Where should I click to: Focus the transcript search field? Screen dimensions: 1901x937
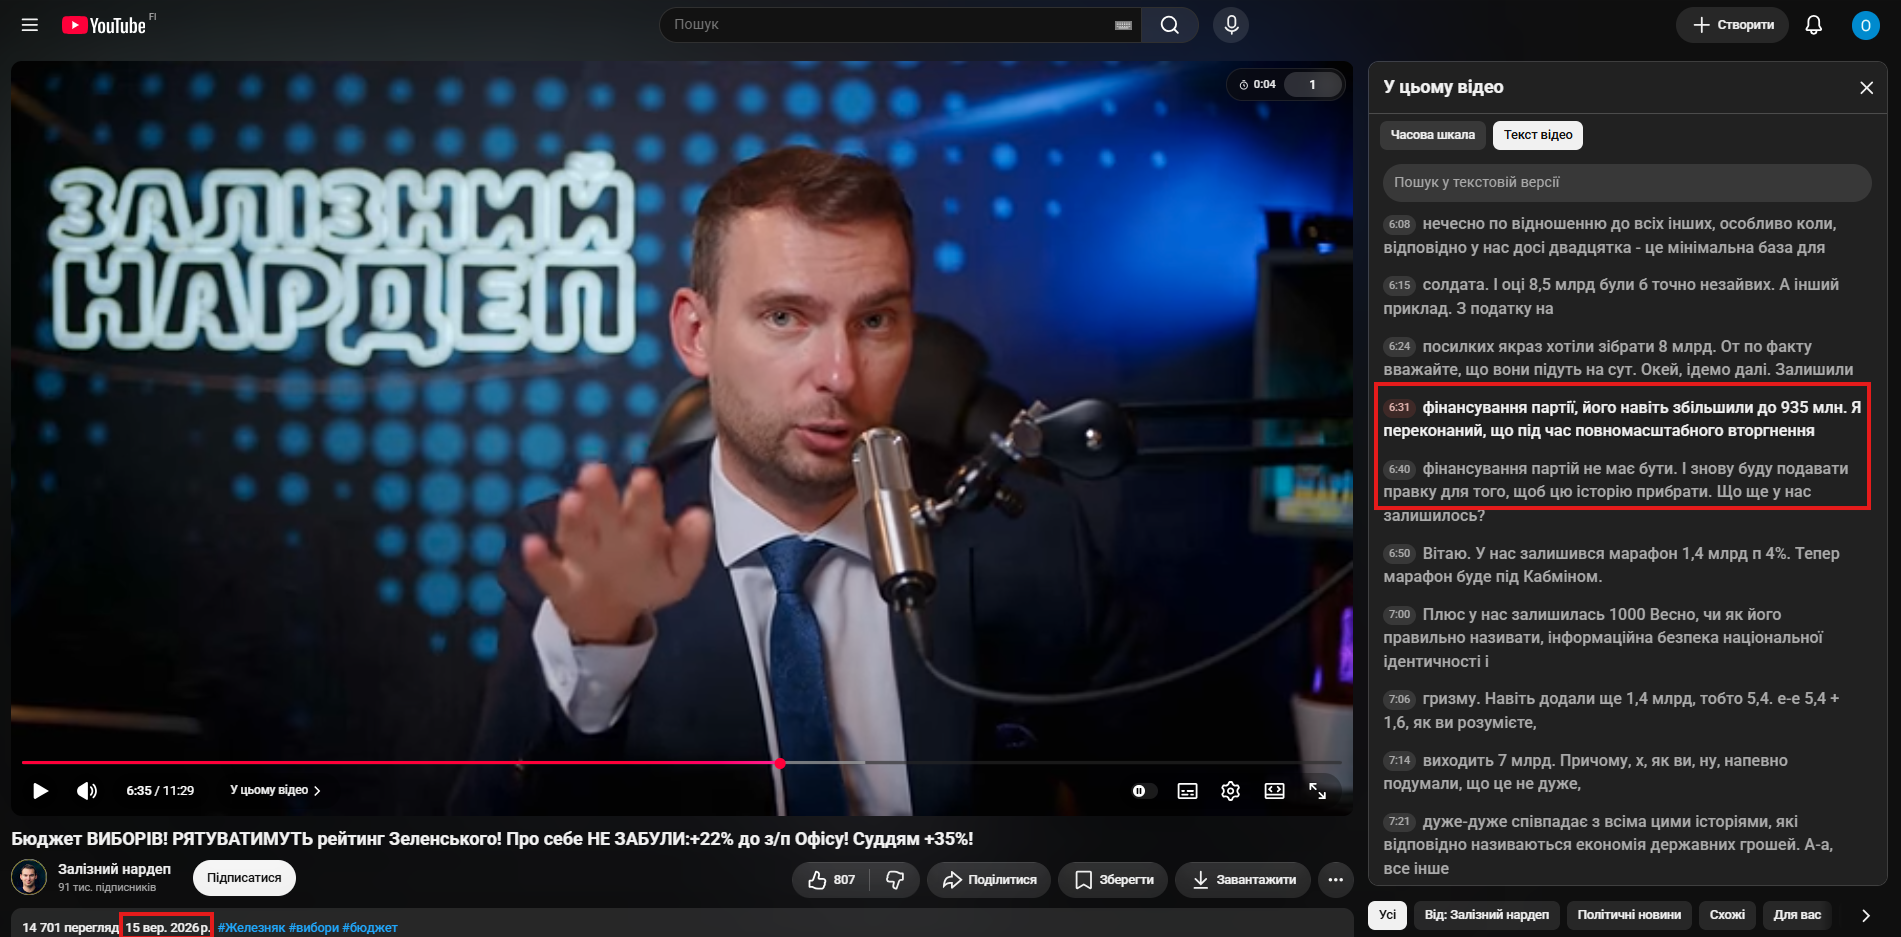(1627, 183)
